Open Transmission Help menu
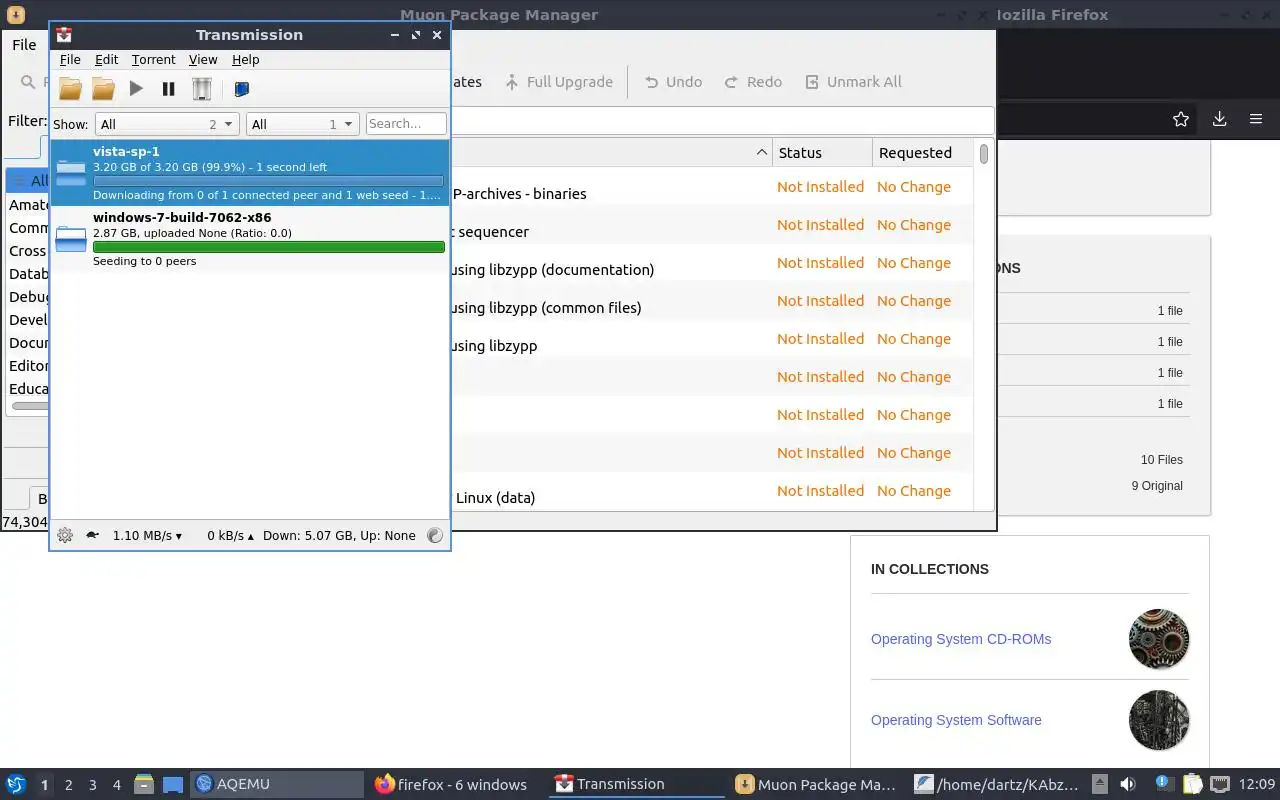 [x=245, y=60]
